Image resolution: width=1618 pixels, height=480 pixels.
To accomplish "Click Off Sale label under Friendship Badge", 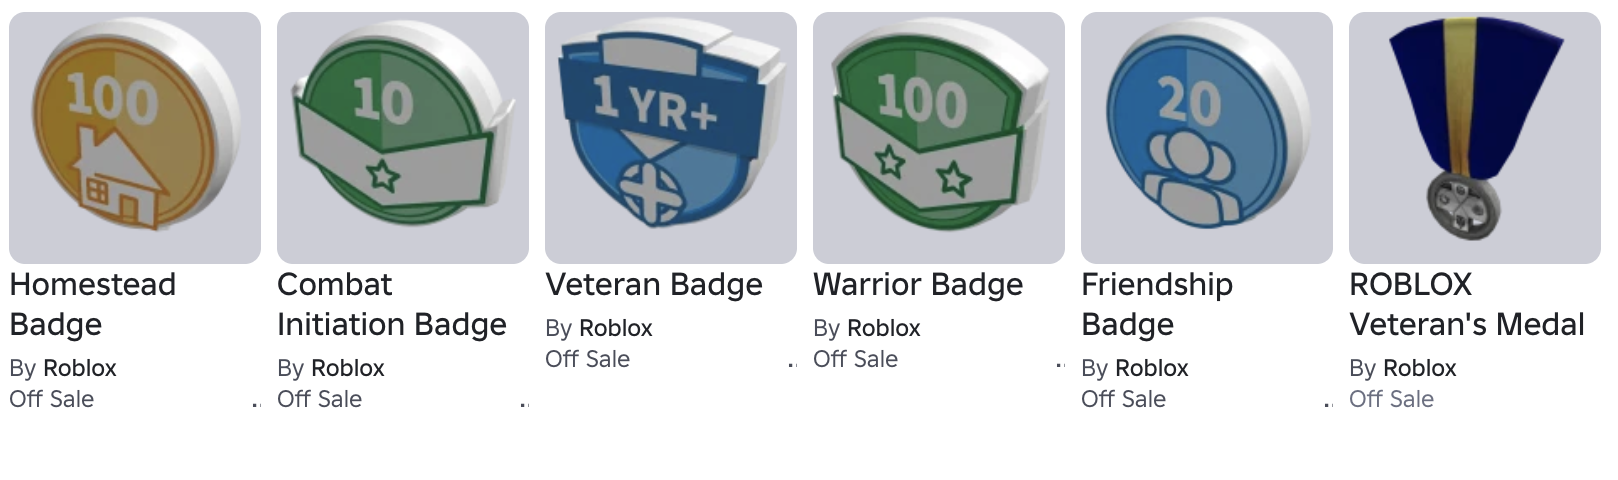I will [1124, 399].
